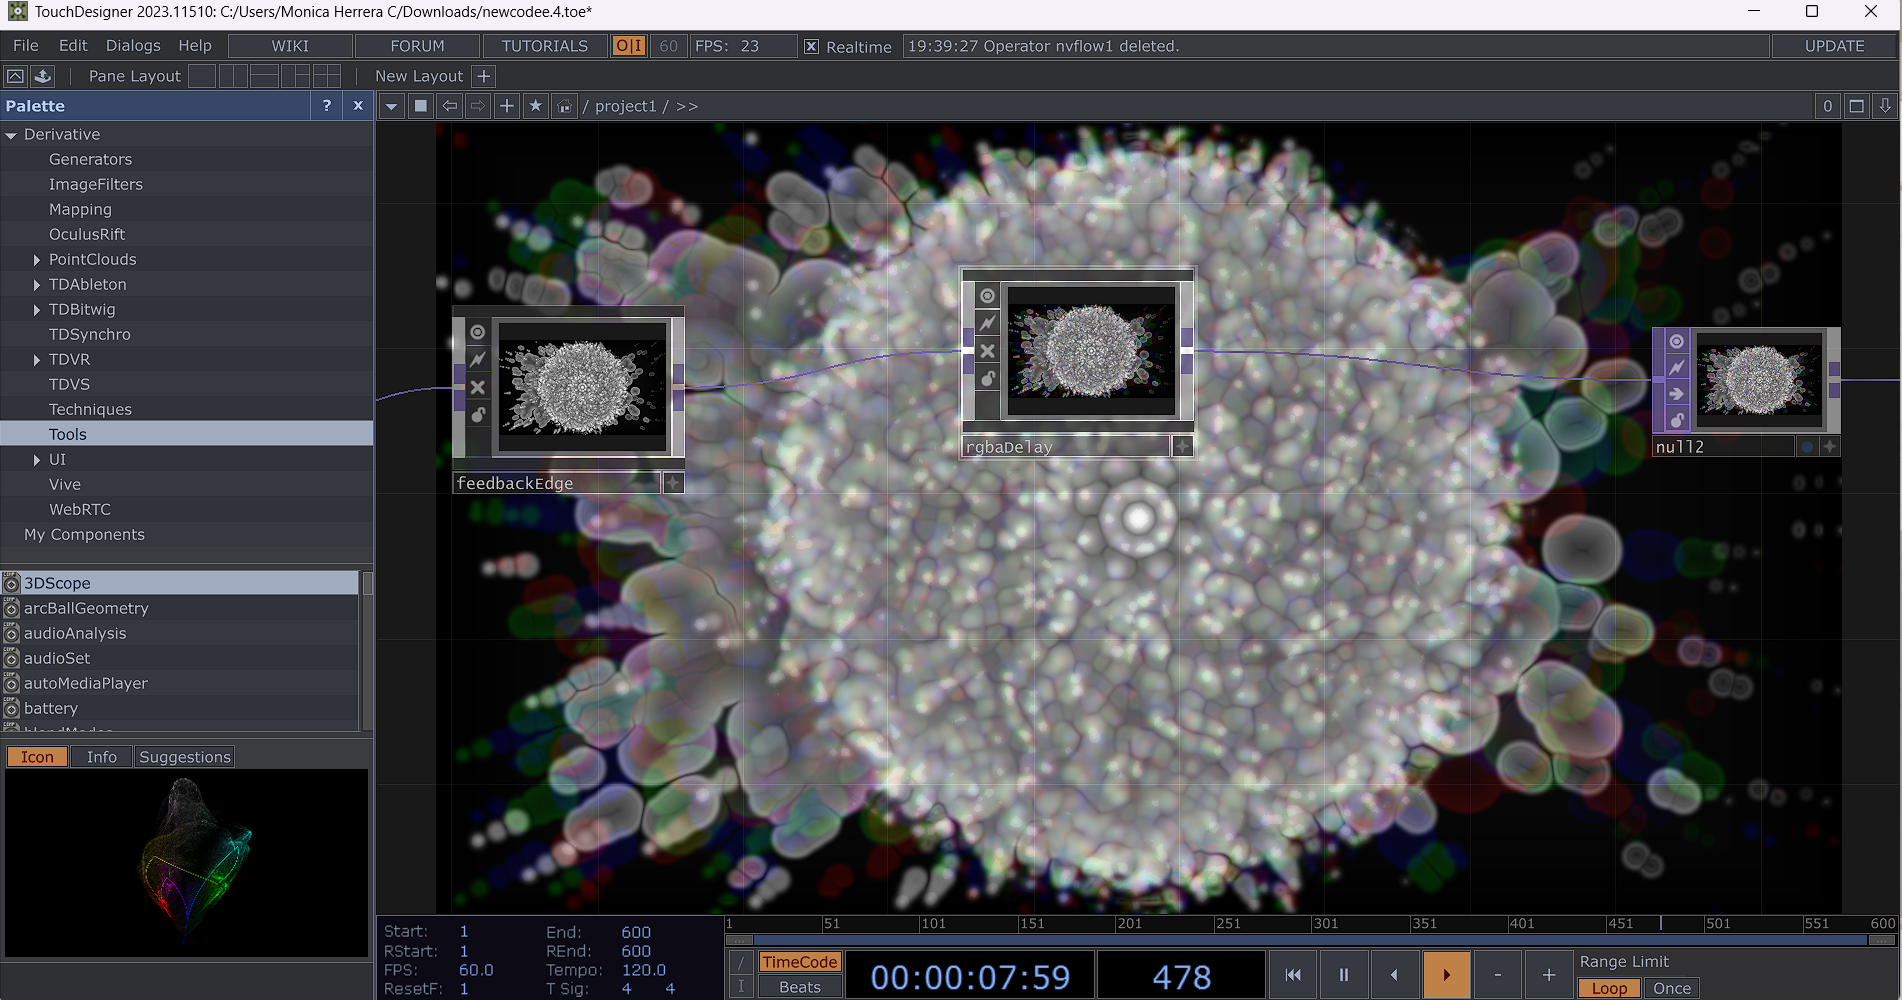Switch to the Info tab
Screen dimensions: 1902x1000
[x=101, y=757]
